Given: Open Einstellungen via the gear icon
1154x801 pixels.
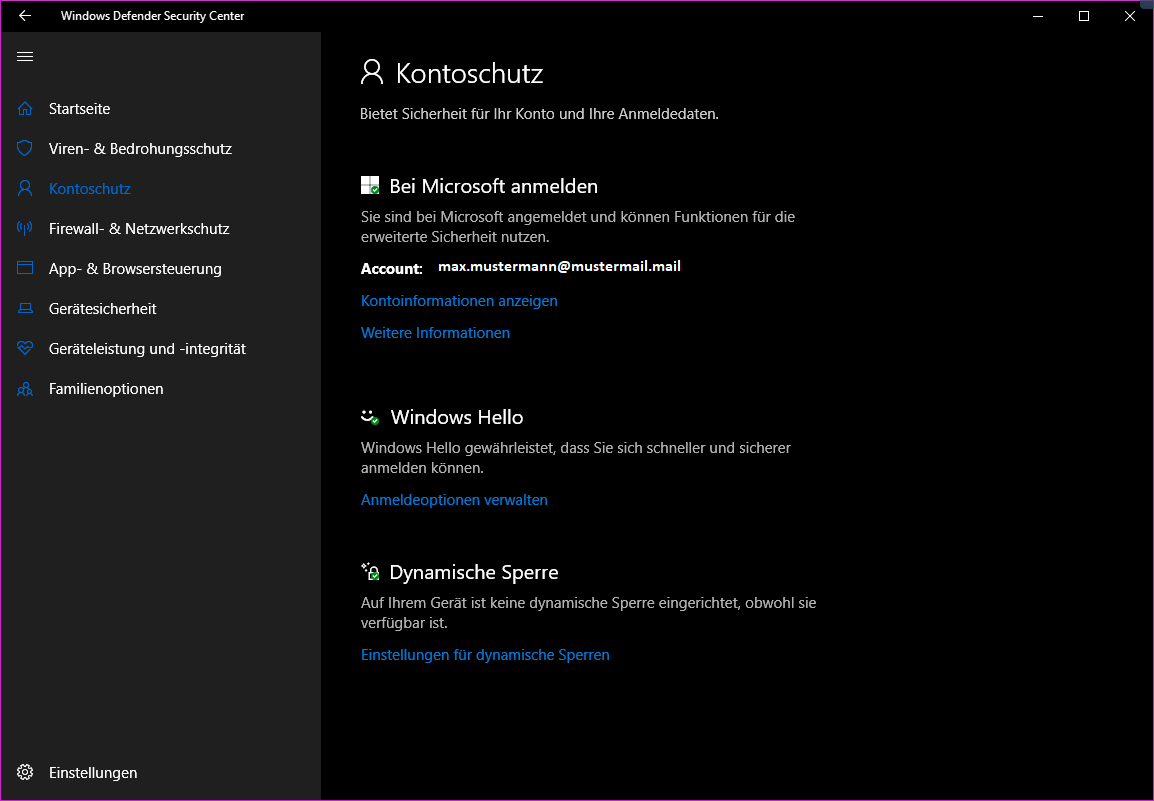Looking at the screenshot, I should 25,772.
